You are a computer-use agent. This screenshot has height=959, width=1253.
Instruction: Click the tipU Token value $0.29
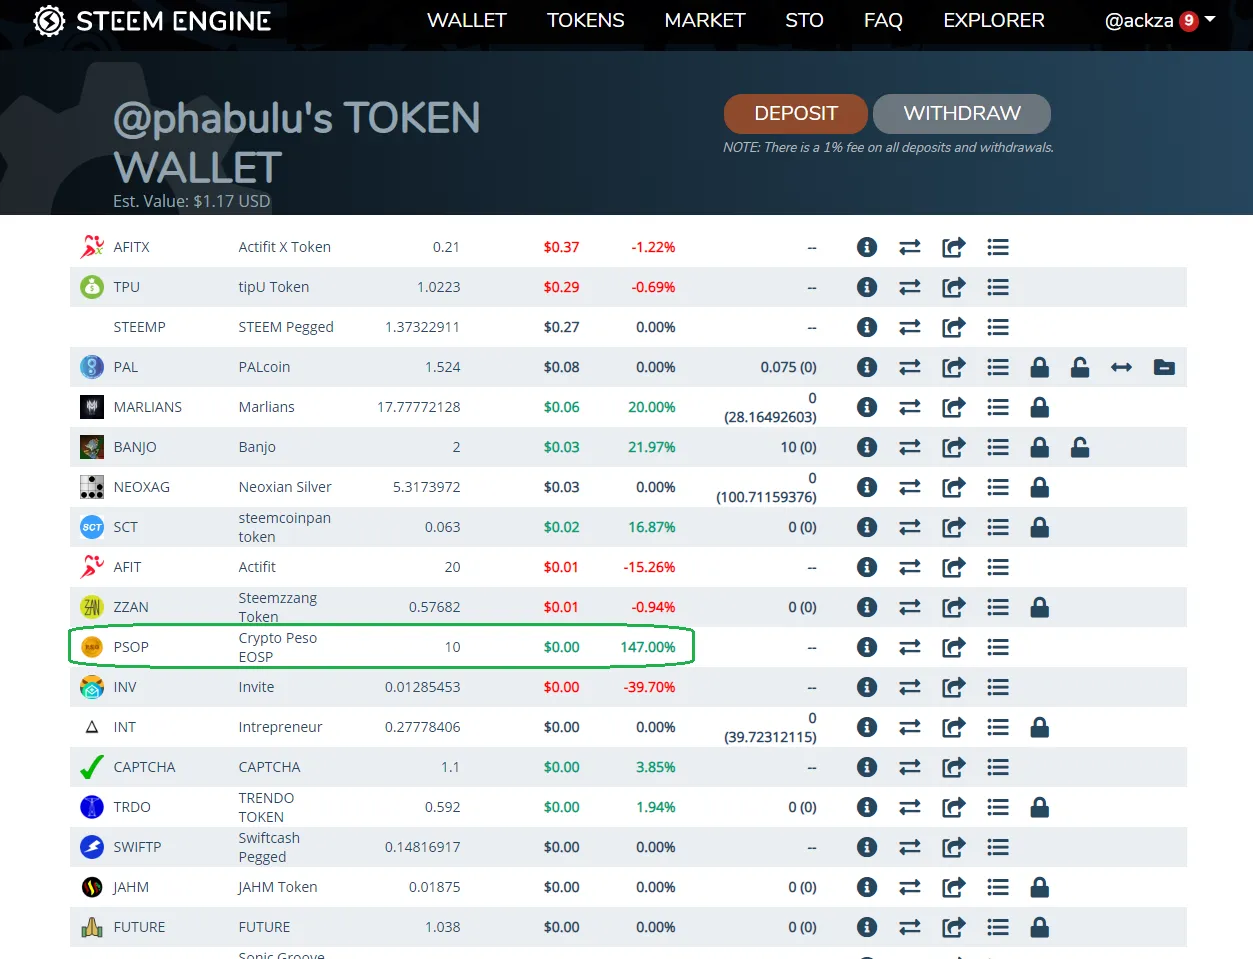point(562,287)
